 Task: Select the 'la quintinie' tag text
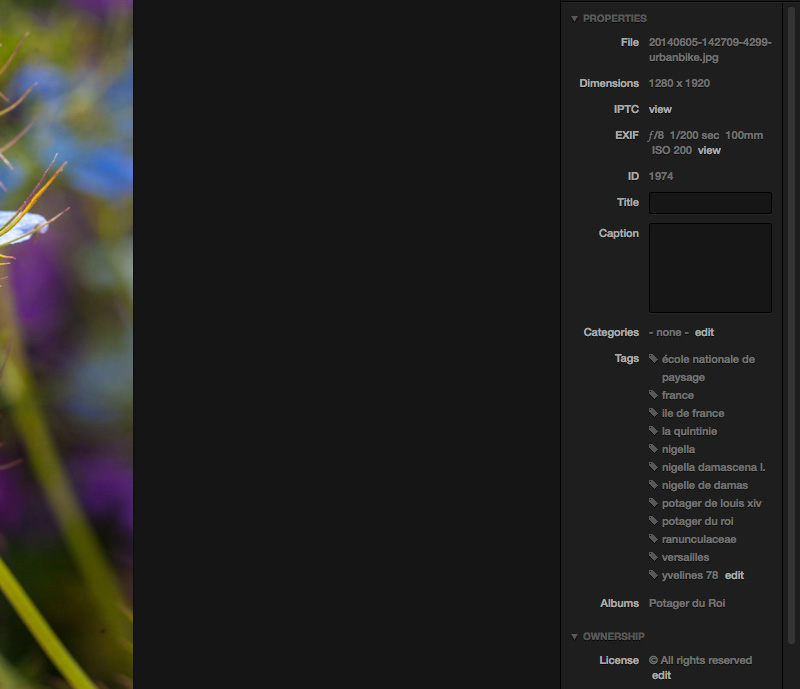pyautogui.click(x=689, y=431)
